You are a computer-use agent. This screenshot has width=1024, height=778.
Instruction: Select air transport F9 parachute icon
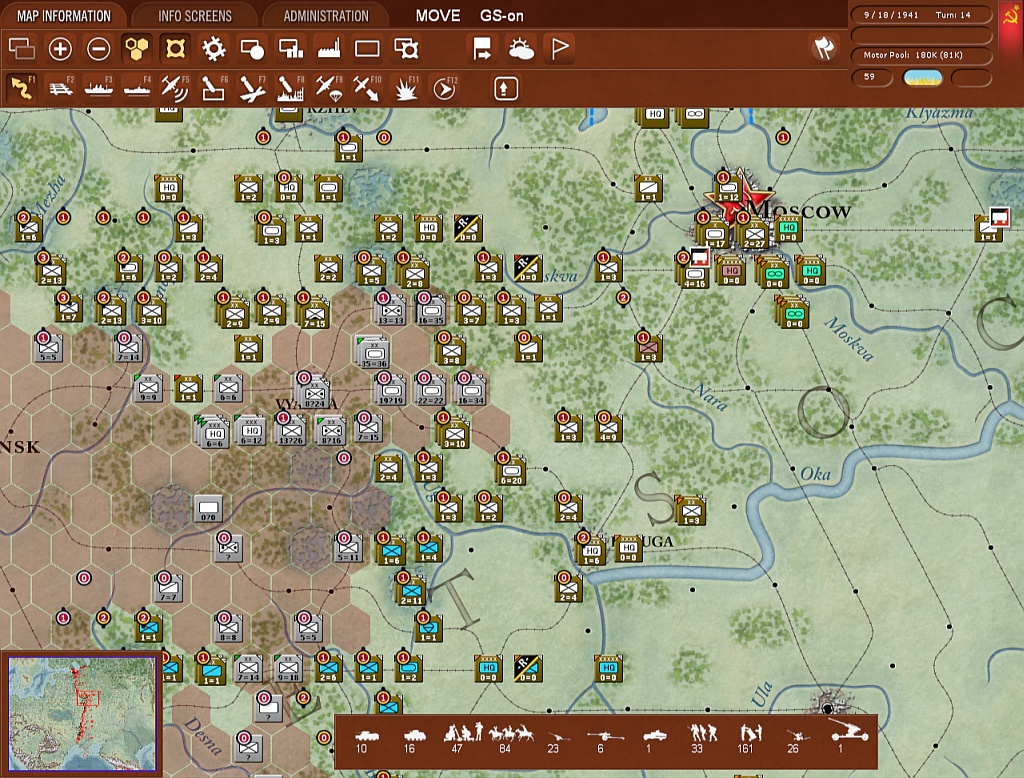[x=329, y=88]
